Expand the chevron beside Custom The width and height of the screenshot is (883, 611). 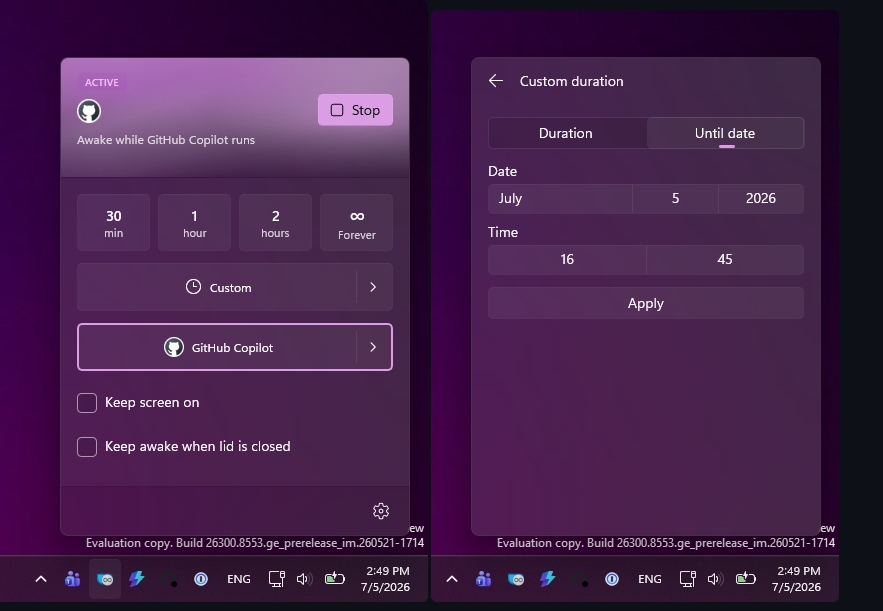click(374, 287)
